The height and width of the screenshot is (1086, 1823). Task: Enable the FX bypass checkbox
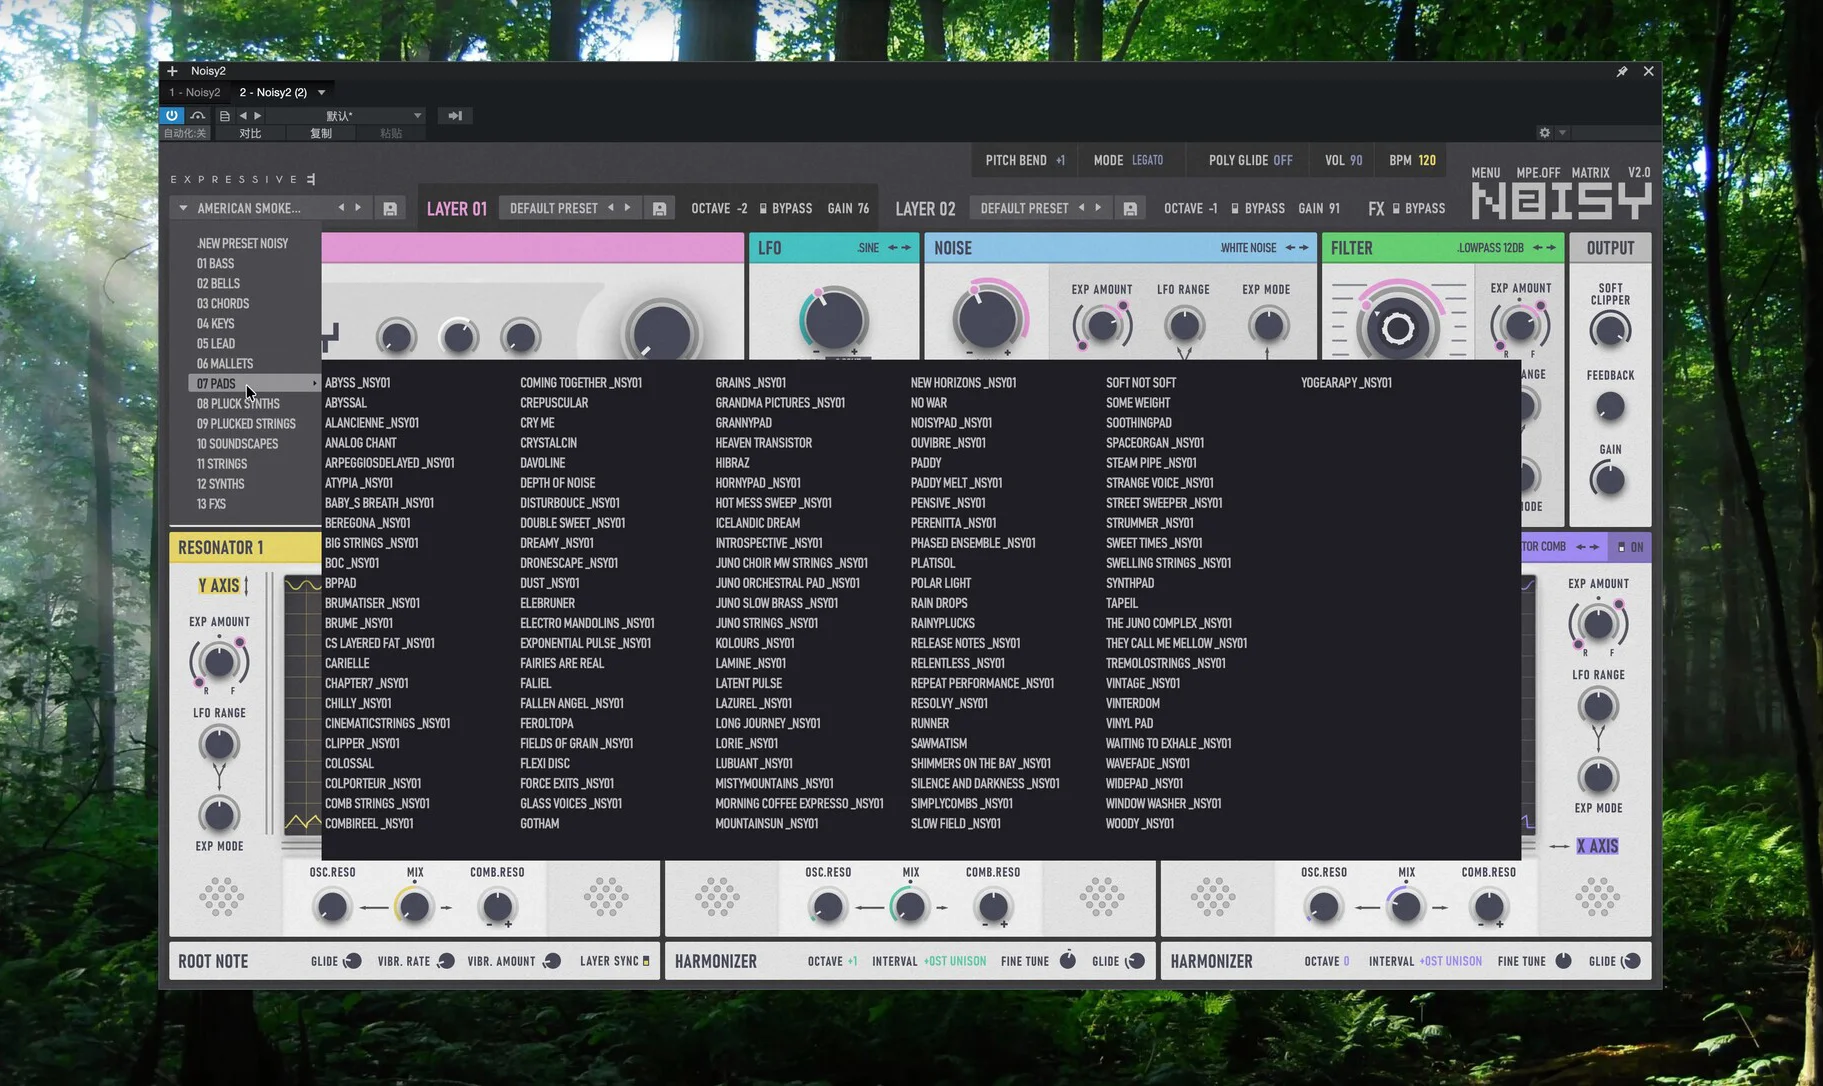pos(1396,209)
